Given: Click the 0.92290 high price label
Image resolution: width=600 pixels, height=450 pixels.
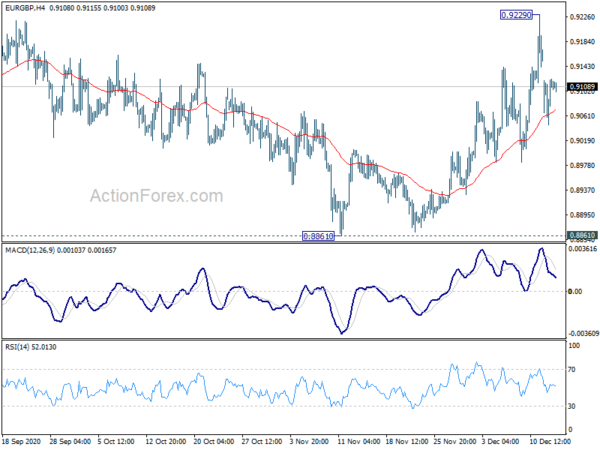Looking at the screenshot, I should [x=516, y=15].
